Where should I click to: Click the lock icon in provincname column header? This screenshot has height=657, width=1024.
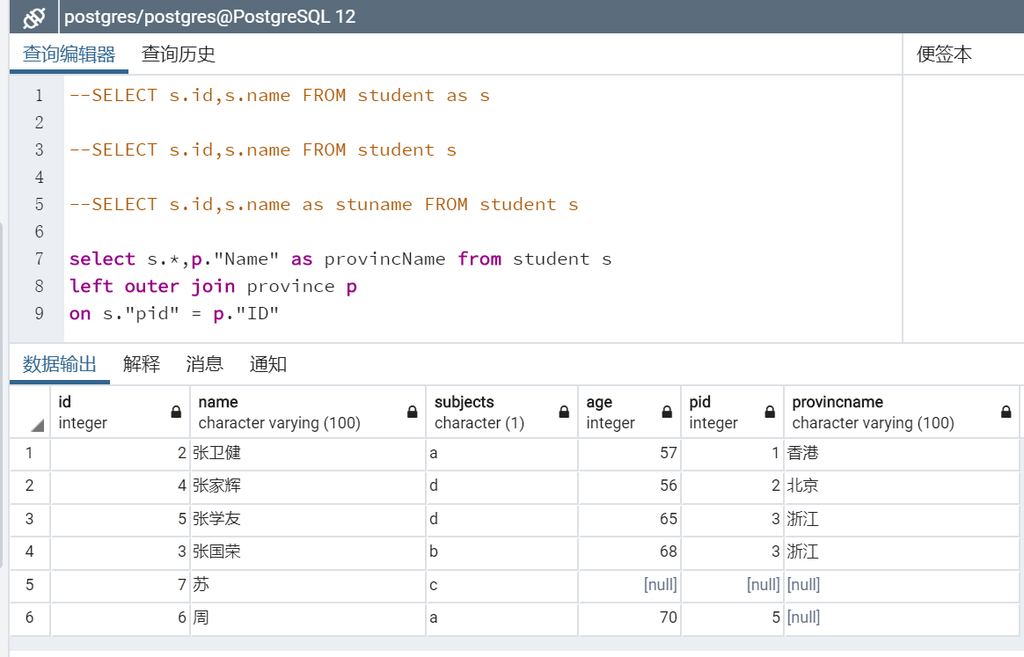[1006, 412]
